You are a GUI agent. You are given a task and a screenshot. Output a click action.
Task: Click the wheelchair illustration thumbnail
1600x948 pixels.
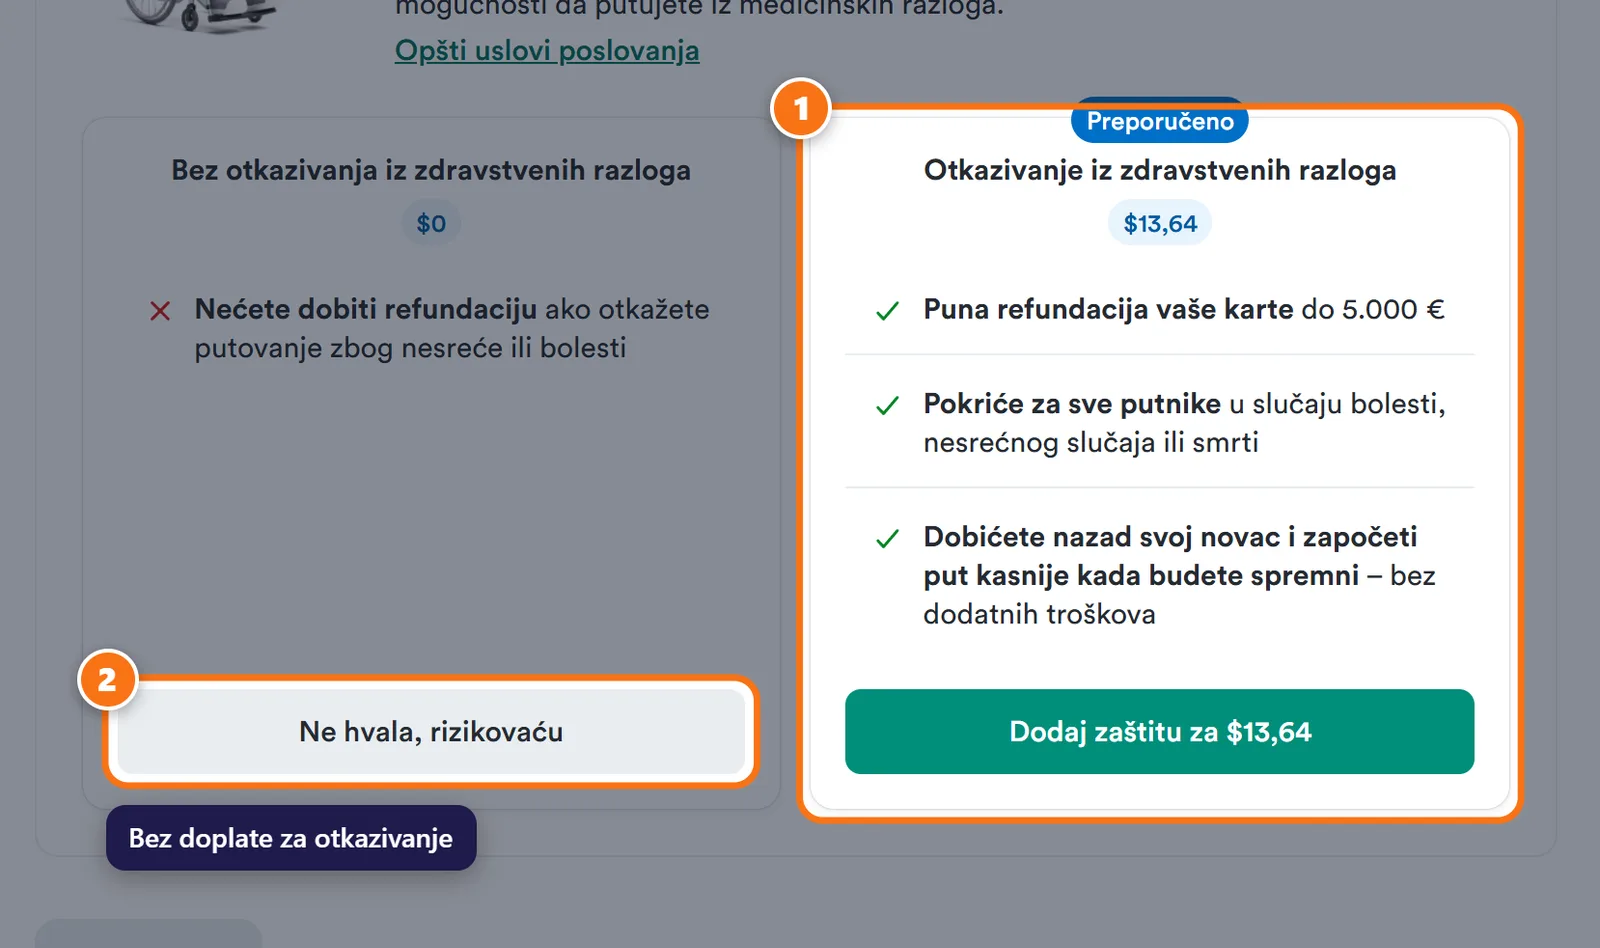(200, 15)
